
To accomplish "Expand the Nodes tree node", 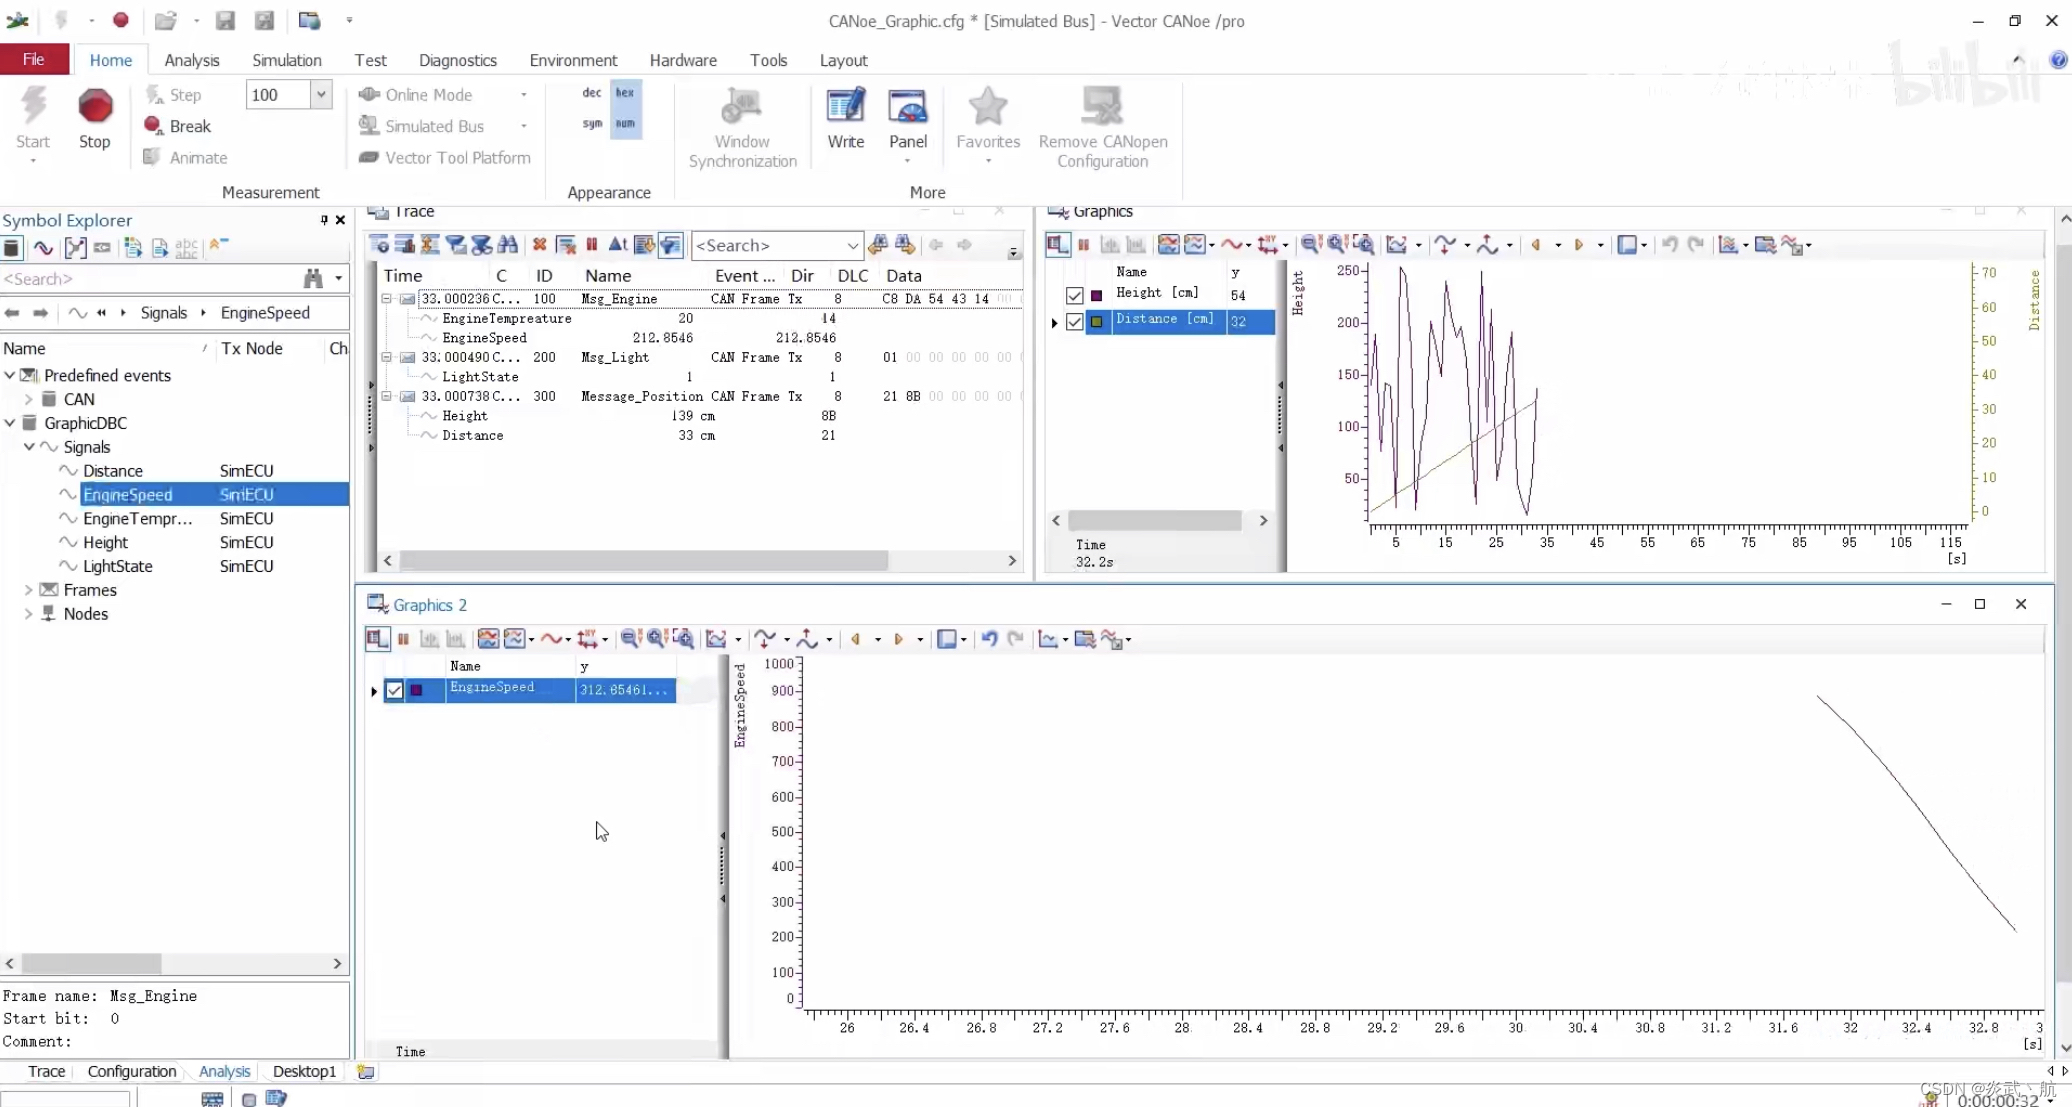I will pyautogui.click(x=29, y=614).
